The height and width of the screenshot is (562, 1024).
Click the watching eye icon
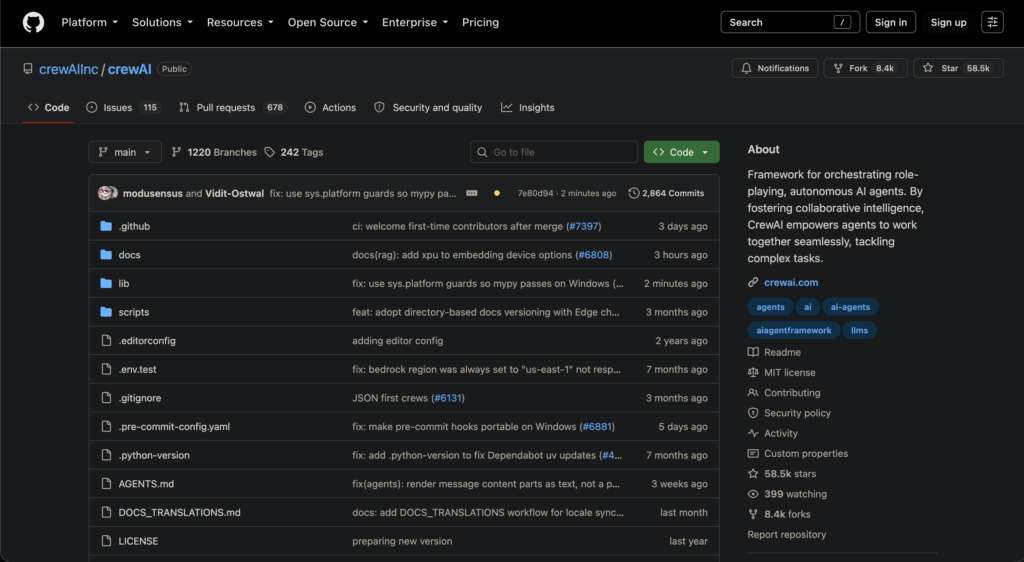coord(753,494)
